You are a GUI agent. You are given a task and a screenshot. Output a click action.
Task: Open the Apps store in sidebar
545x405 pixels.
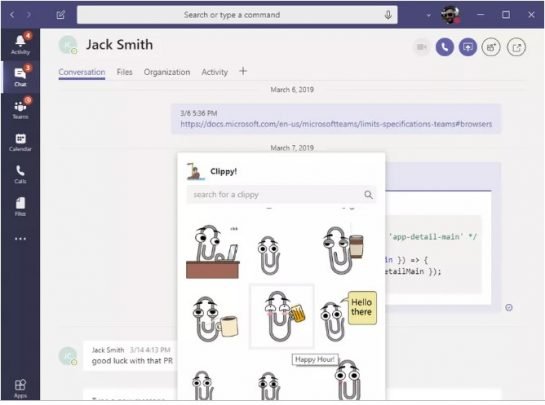click(x=20, y=389)
